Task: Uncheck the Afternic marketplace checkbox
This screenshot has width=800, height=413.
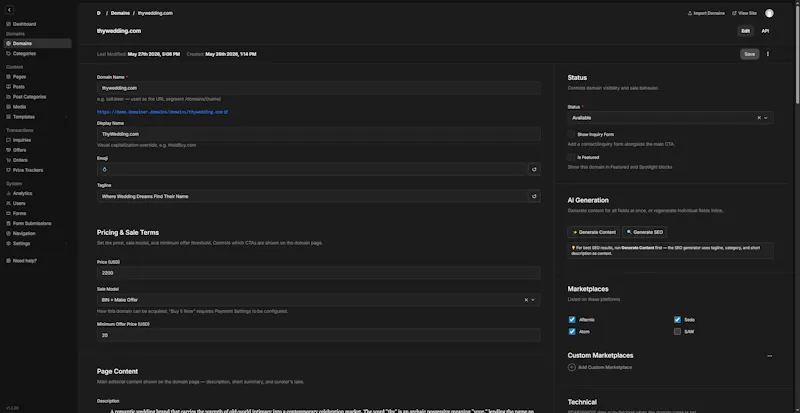Action: (x=572, y=320)
